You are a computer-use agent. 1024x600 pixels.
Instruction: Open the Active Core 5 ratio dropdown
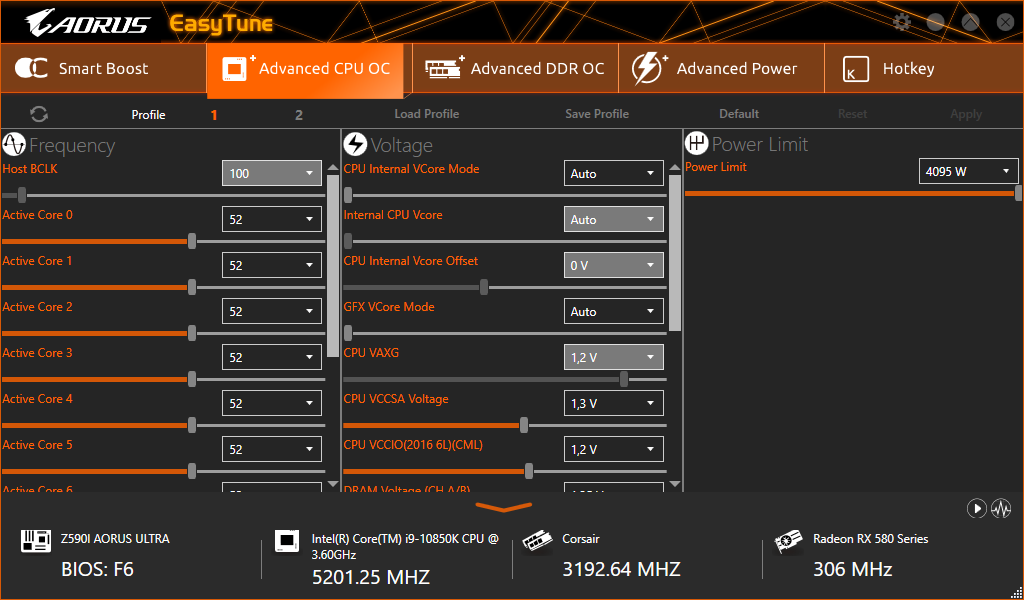272,449
